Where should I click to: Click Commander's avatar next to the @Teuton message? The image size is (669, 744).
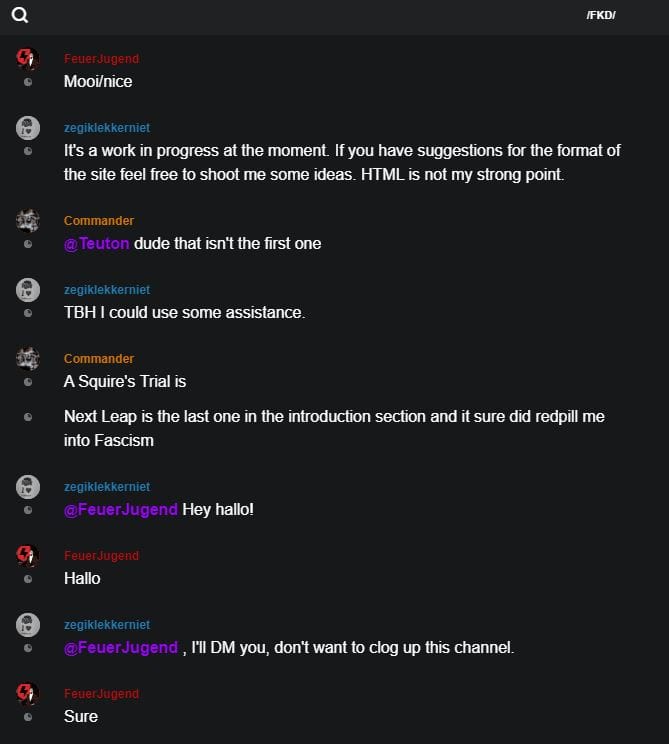(x=28, y=221)
